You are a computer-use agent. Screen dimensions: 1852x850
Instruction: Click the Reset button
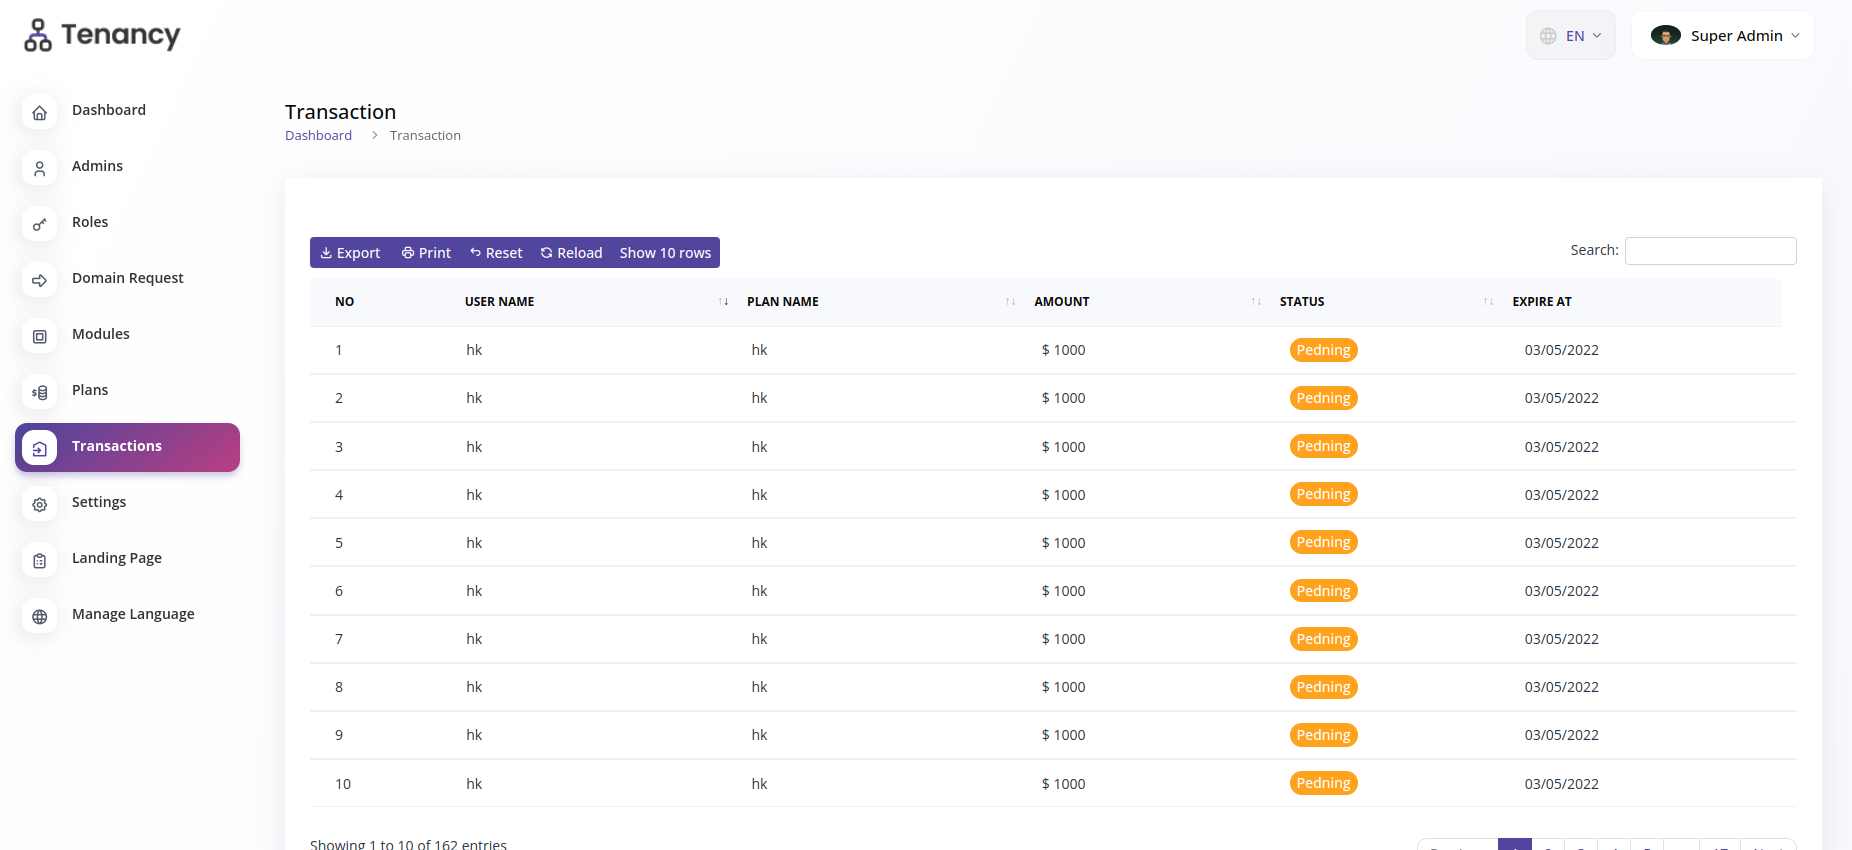(x=496, y=253)
